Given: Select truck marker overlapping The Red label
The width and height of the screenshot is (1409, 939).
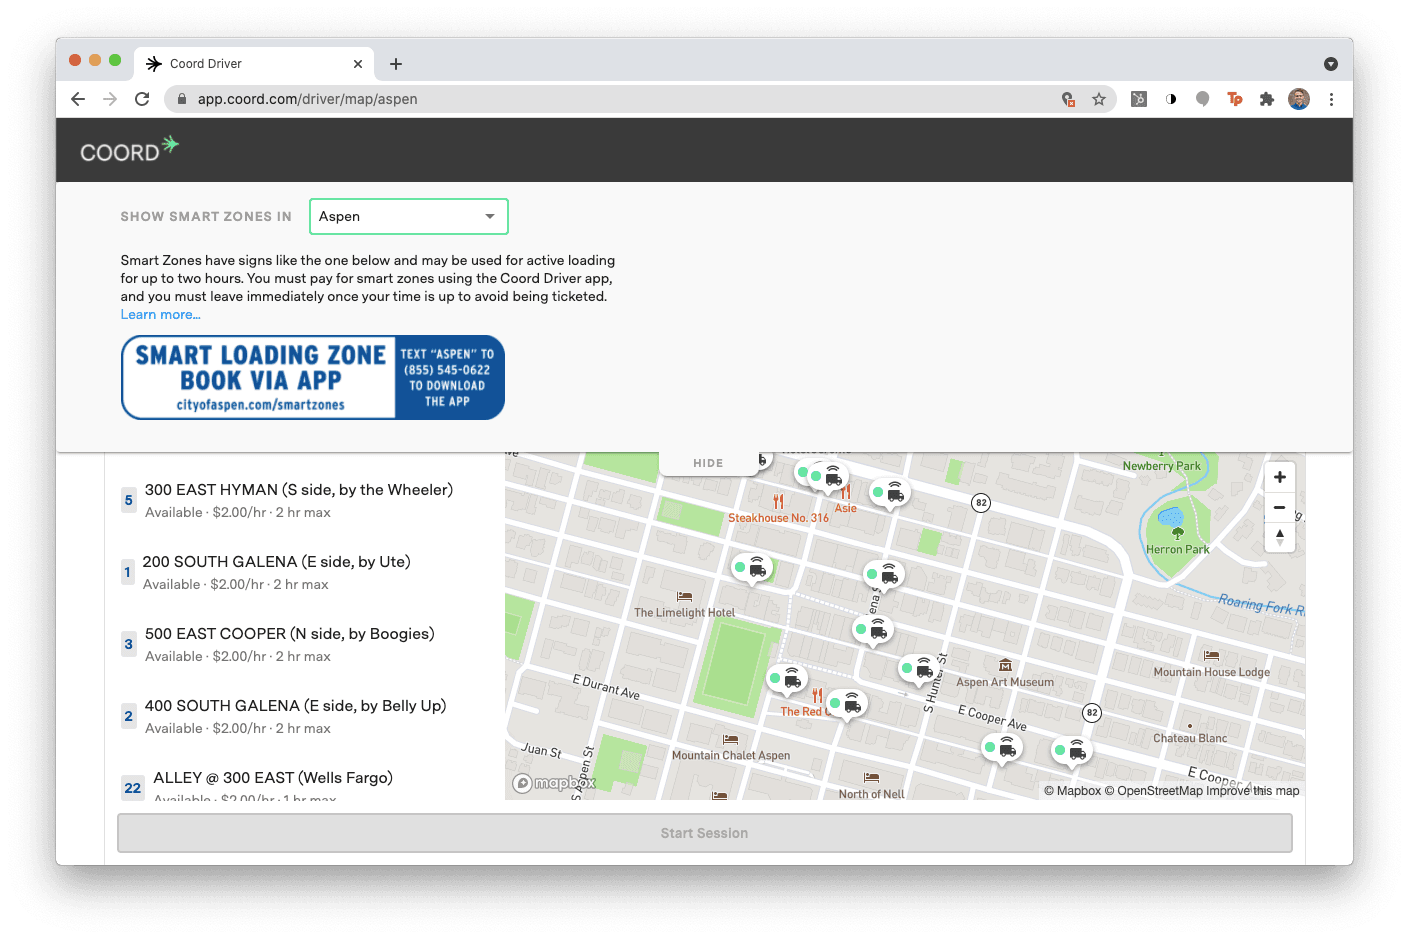Looking at the screenshot, I should [847, 704].
